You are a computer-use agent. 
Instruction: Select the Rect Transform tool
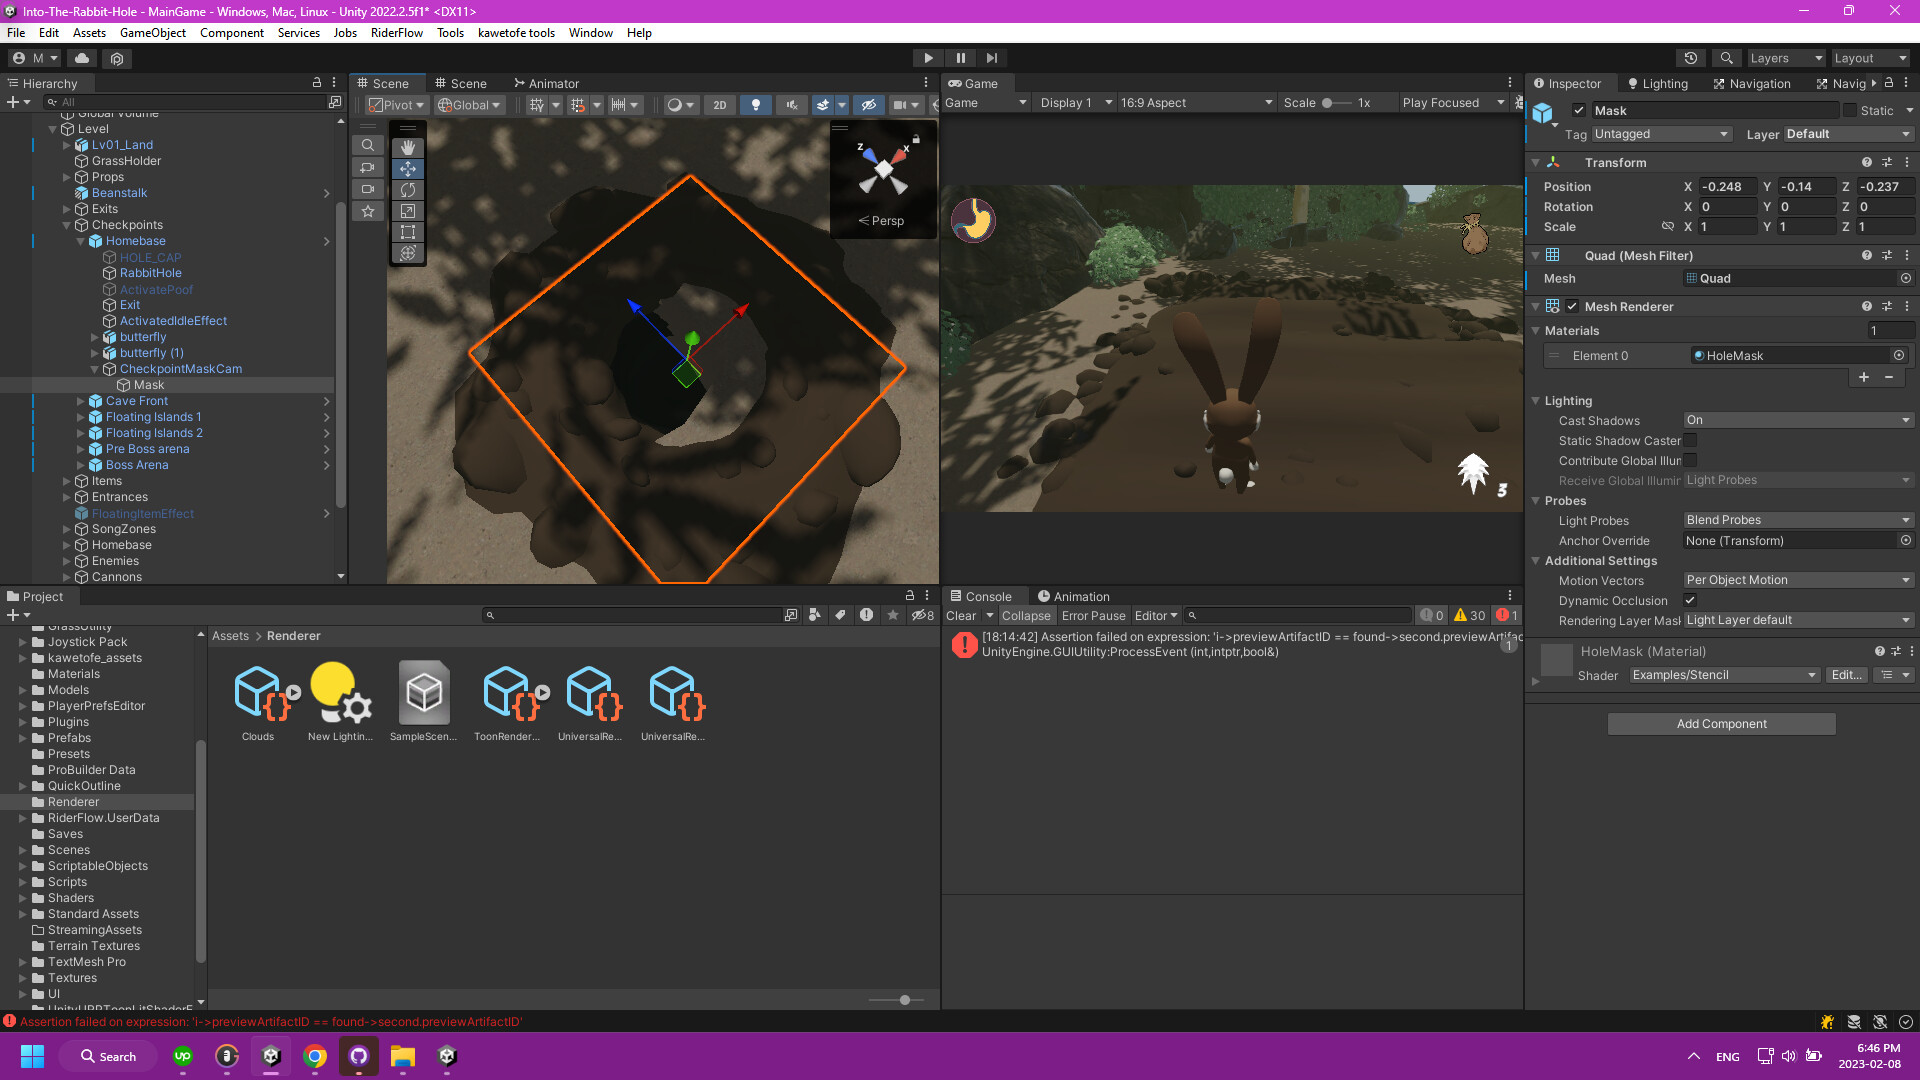click(407, 232)
